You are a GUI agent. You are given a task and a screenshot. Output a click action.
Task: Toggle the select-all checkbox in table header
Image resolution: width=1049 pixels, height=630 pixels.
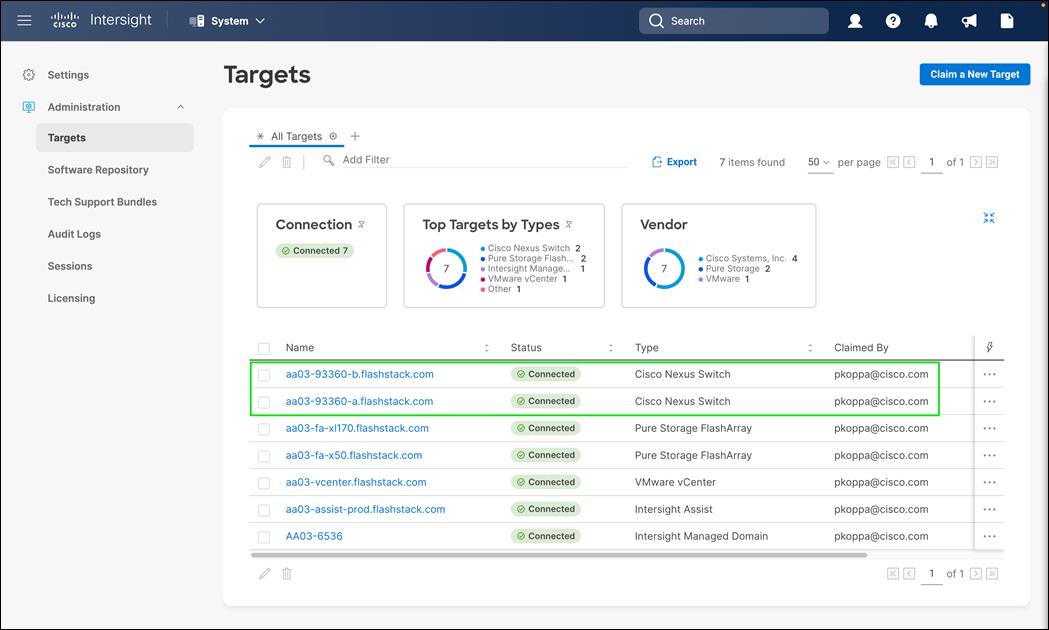point(264,348)
